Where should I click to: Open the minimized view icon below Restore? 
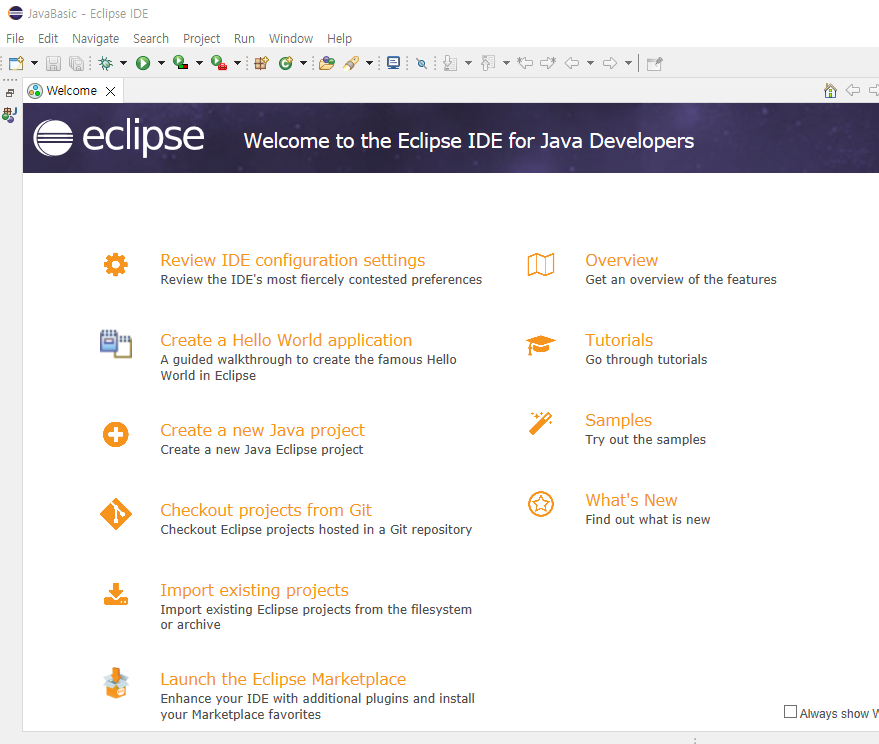pyautogui.click(x=10, y=114)
